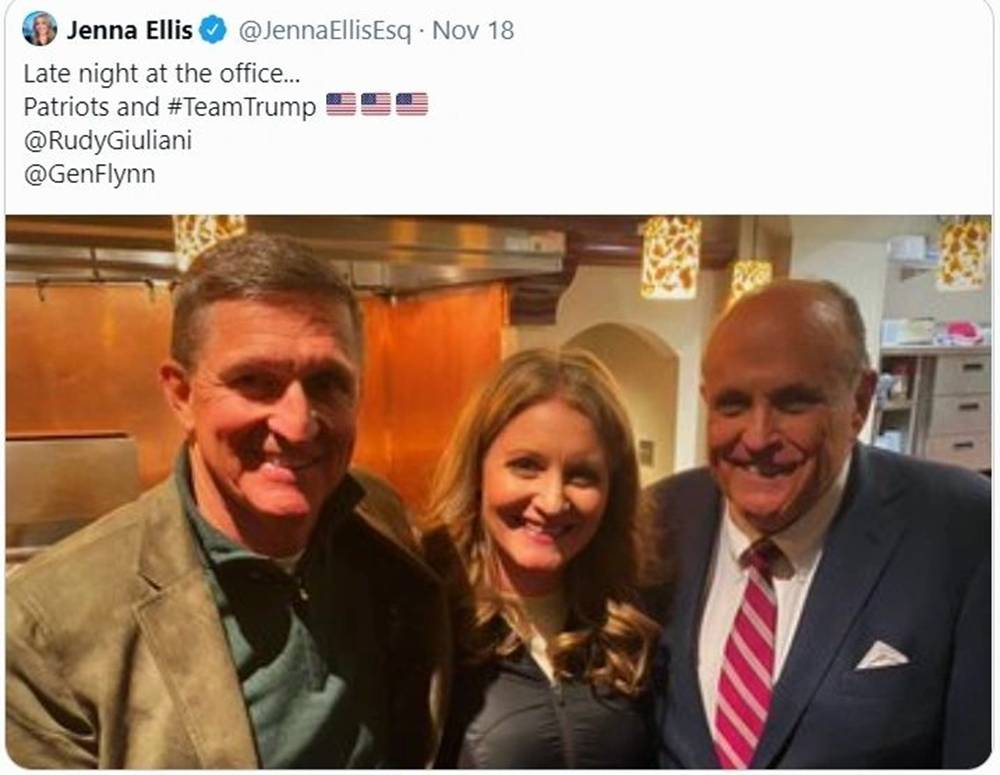The width and height of the screenshot is (1000, 775).
Task: Open the Jenna Ellis display name
Action: click(x=129, y=30)
